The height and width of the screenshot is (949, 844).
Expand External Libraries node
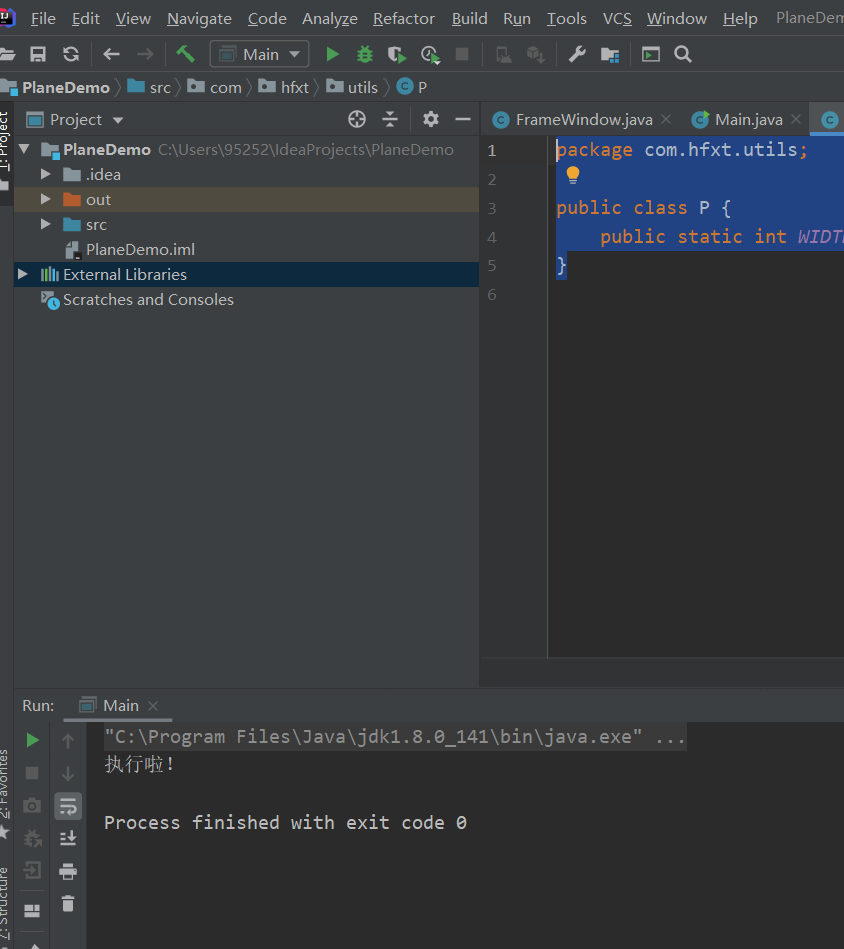click(23, 274)
